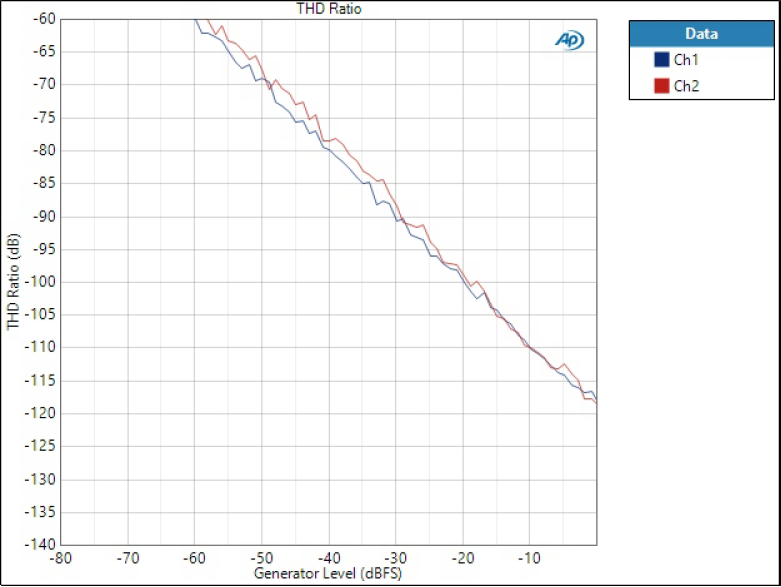Click the Ch2 red color swatch

[661, 86]
